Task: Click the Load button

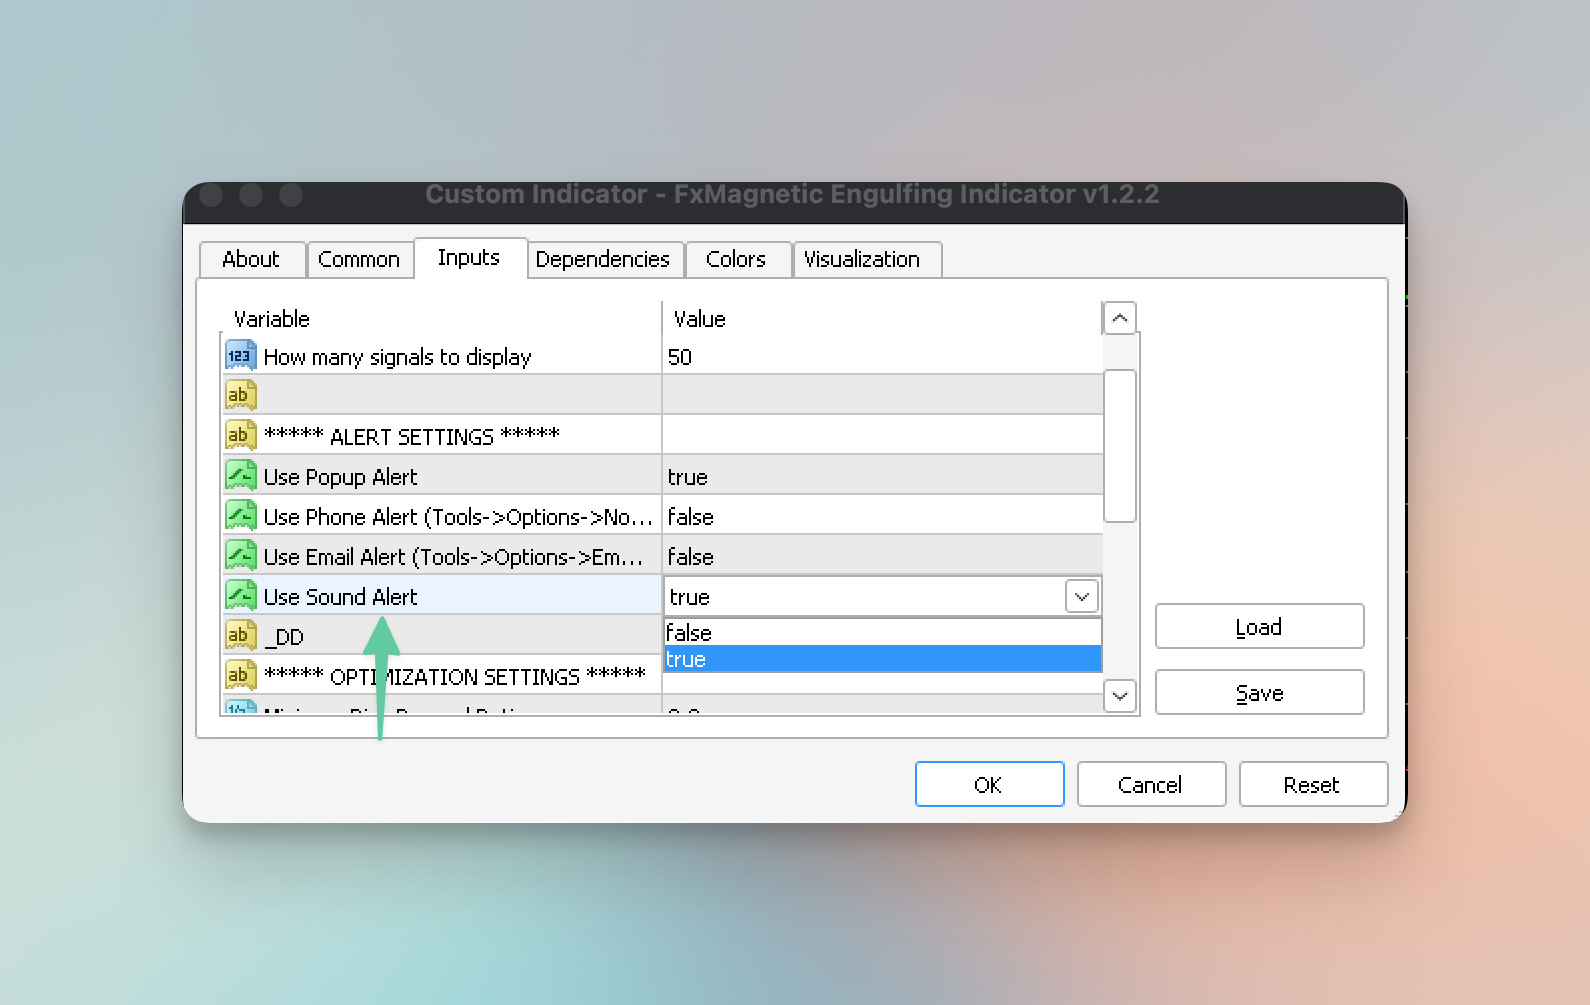Action: tap(1260, 627)
